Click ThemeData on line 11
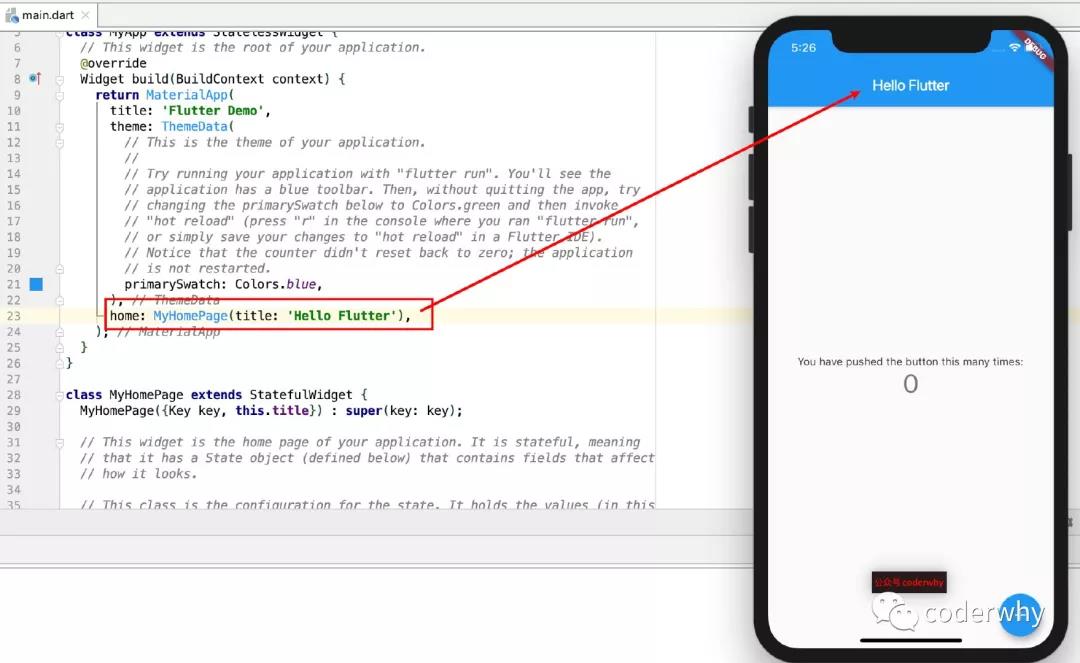1080x663 pixels. tap(194, 127)
